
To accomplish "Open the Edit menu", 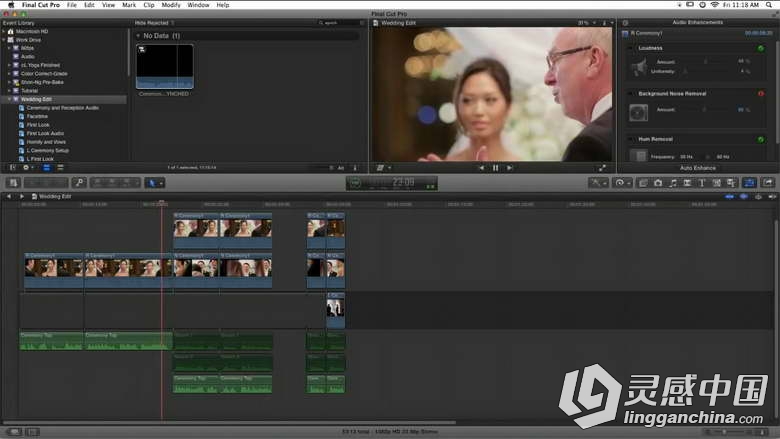I will tap(89, 5).
